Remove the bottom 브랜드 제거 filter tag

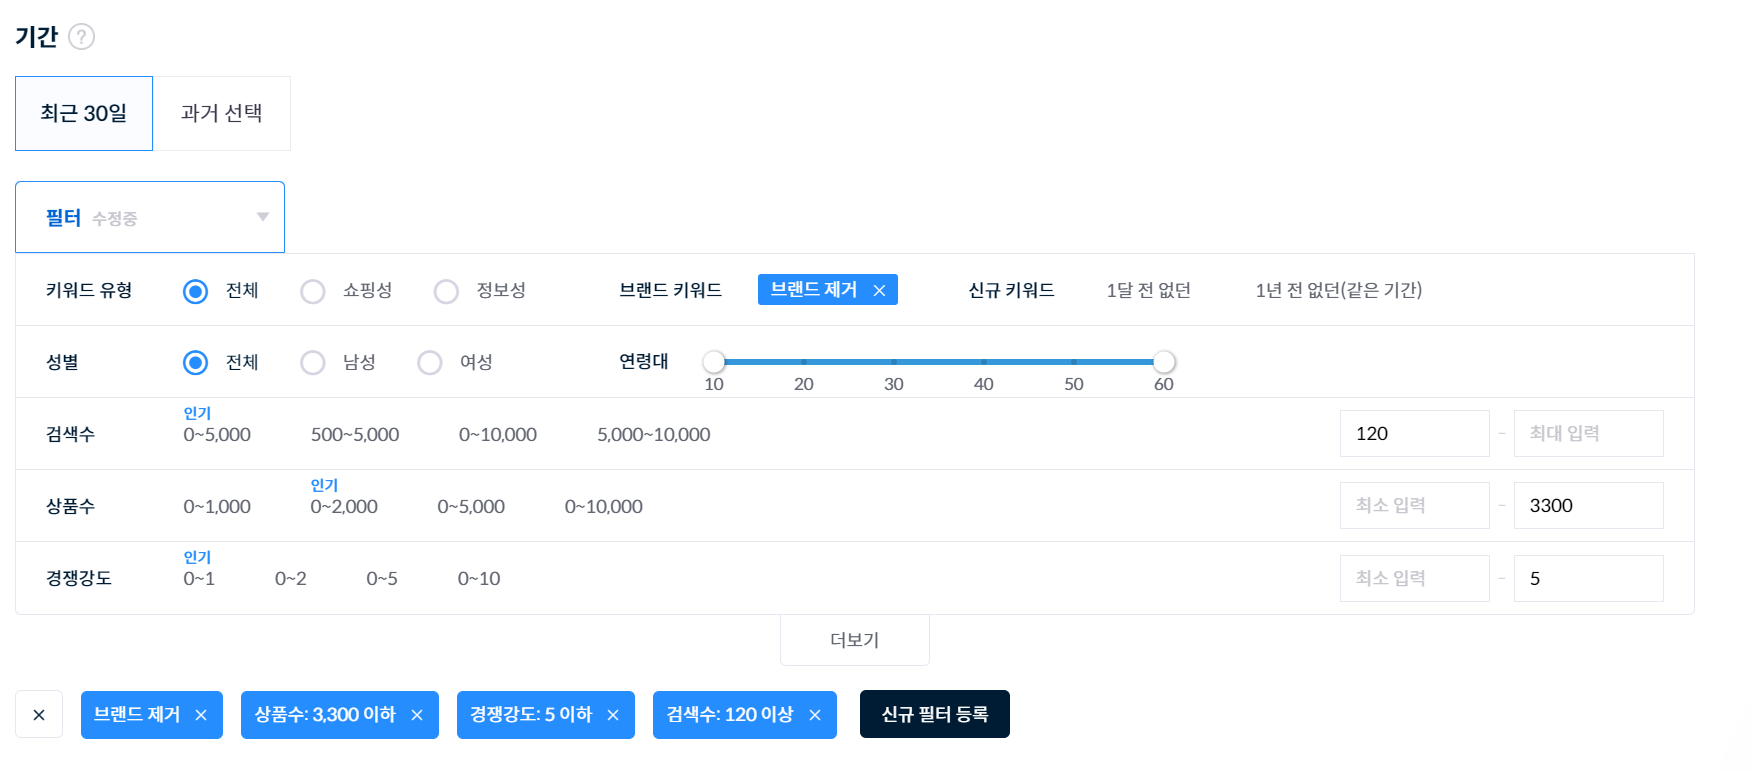pos(201,715)
